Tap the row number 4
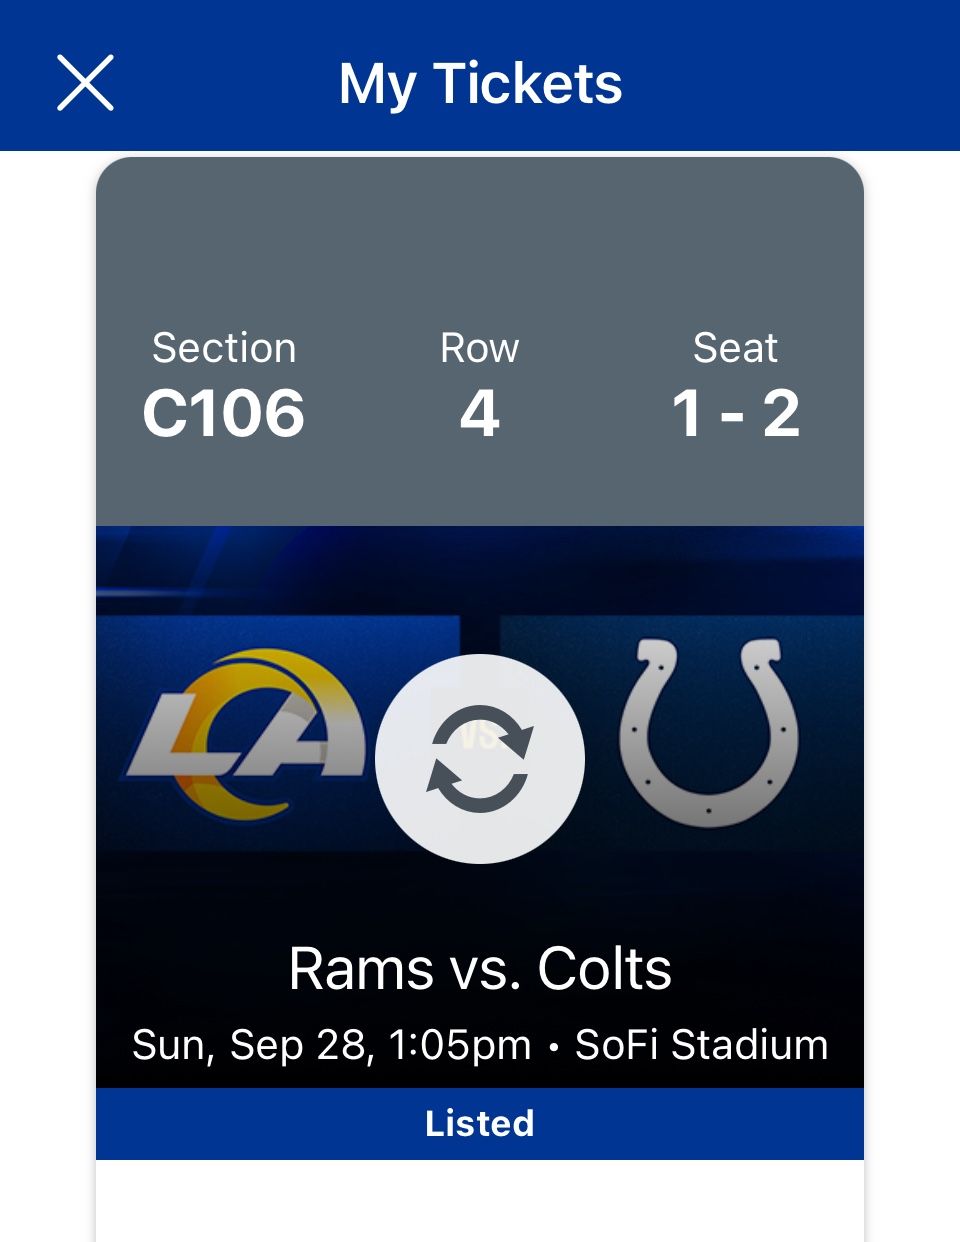The width and height of the screenshot is (960, 1242). pos(480,413)
